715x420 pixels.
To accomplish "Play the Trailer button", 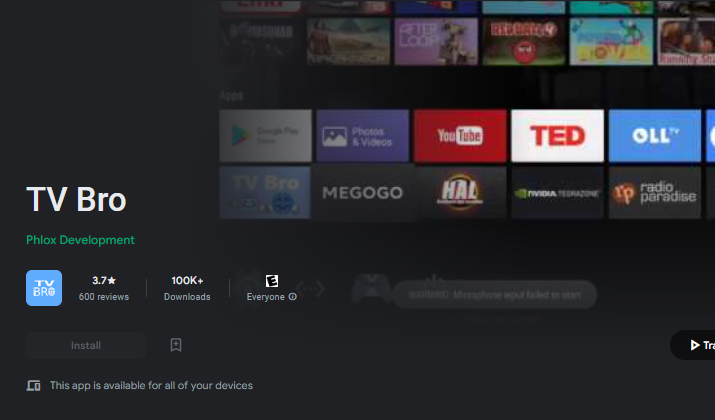I will pyautogui.click(x=693, y=345).
